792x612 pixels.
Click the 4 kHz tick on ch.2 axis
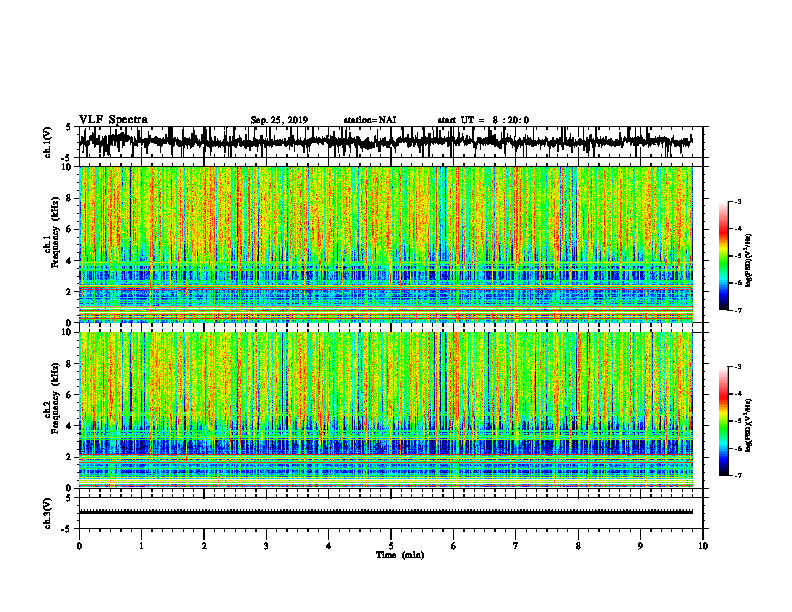(69, 426)
